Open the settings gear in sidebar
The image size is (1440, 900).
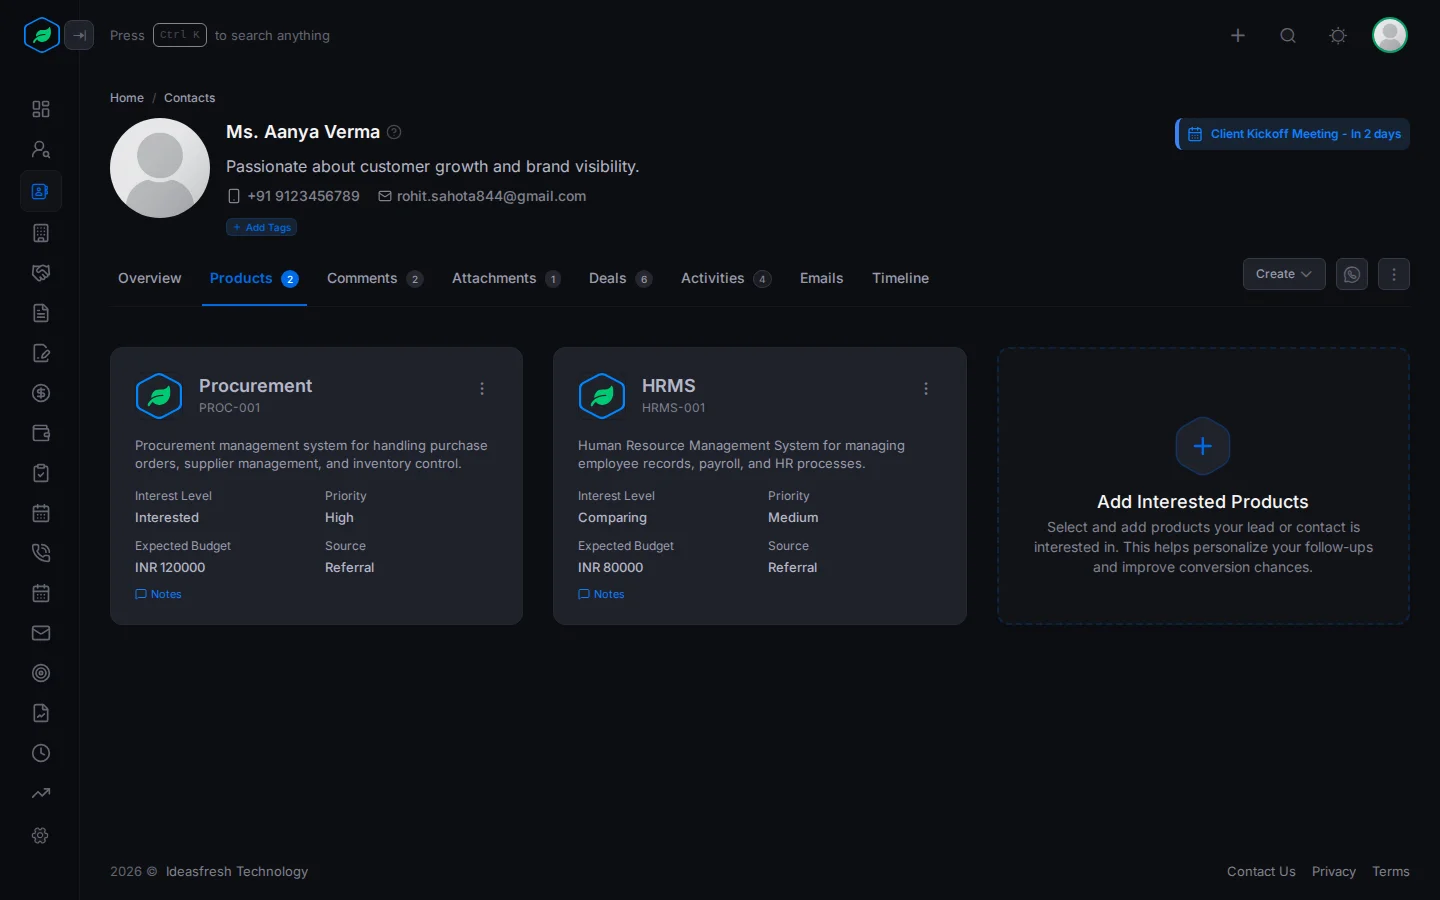pyautogui.click(x=41, y=835)
